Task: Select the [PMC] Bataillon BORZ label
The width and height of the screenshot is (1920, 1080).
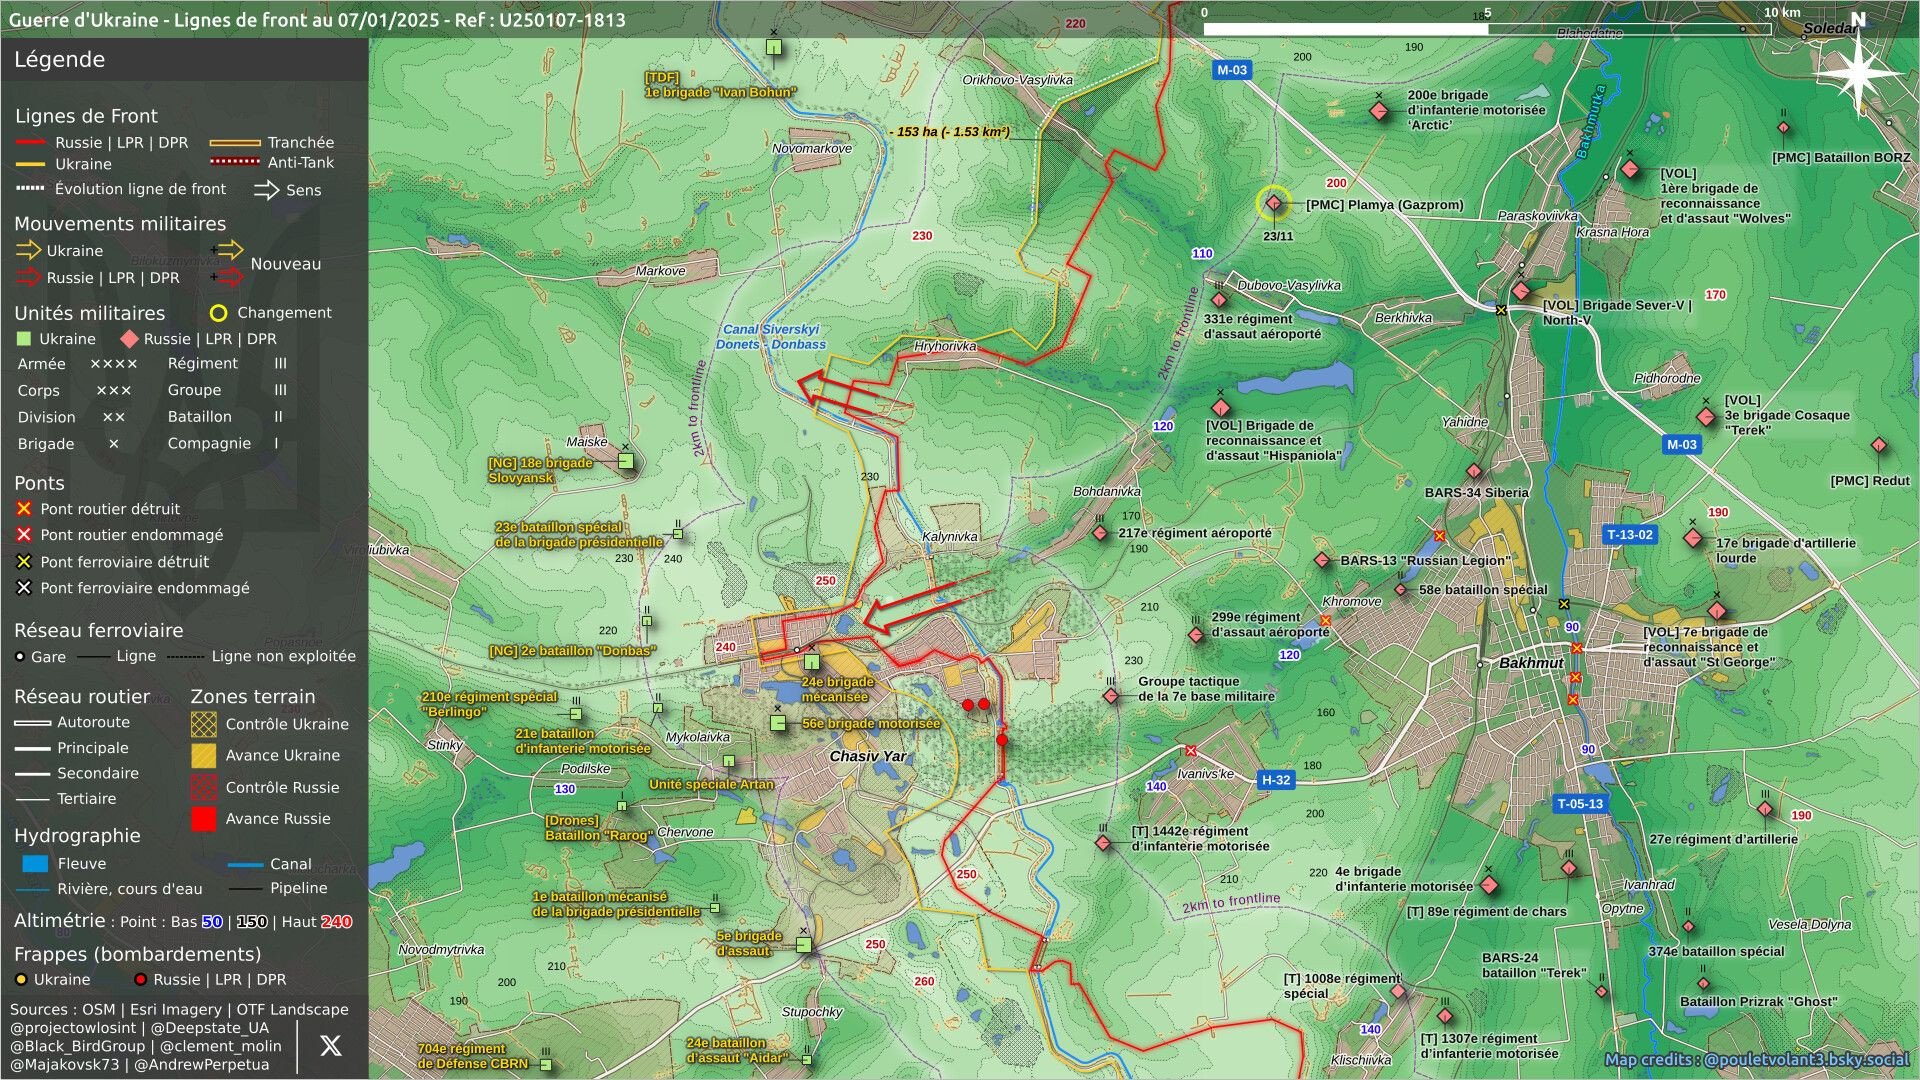Action: (x=1841, y=158)
